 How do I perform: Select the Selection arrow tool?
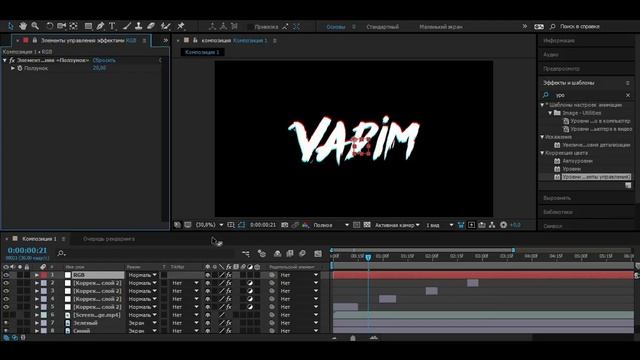[11, 26]
